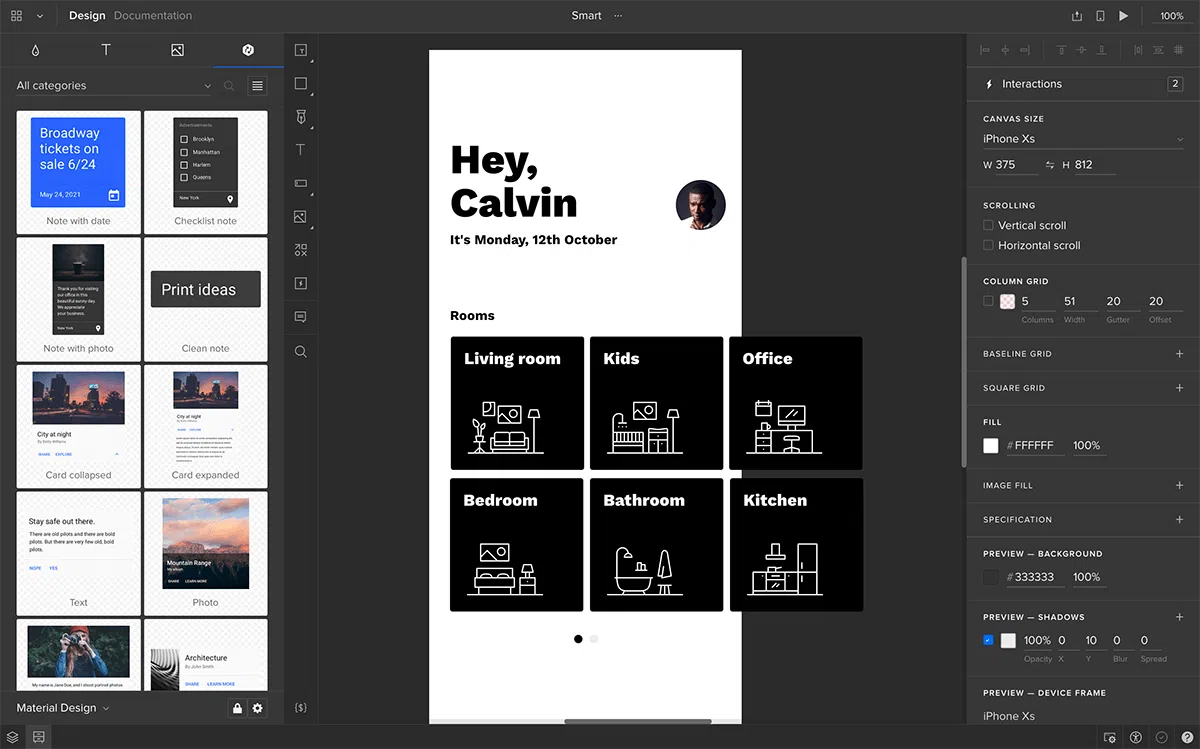Switch to the Documentation tab
1200x749 pixels.
[153, 16]
